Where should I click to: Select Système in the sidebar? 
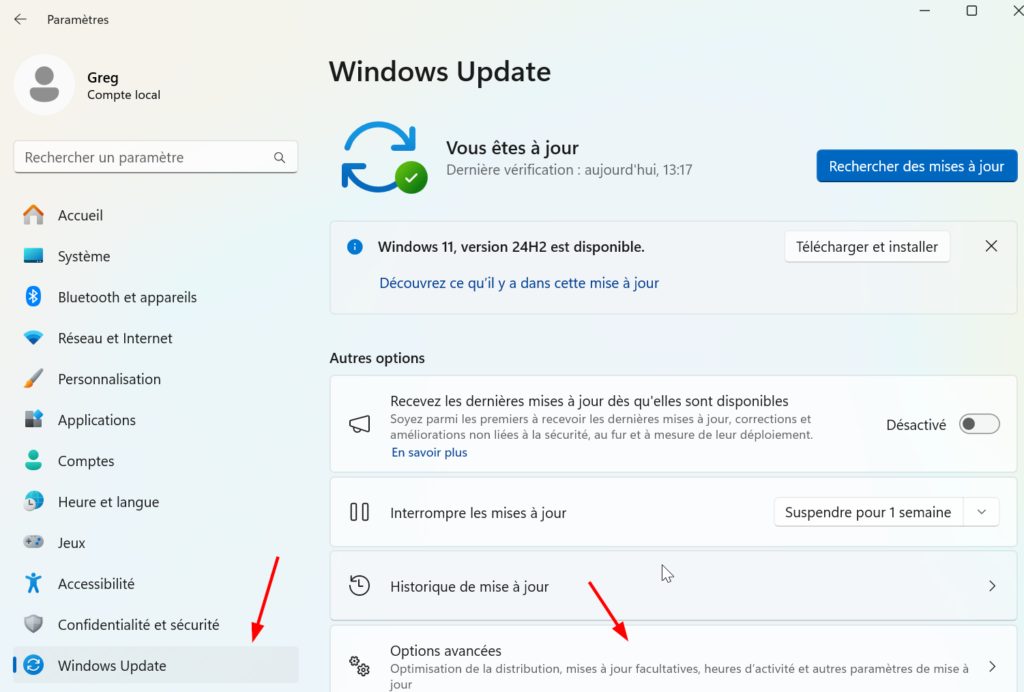point(155,256)
